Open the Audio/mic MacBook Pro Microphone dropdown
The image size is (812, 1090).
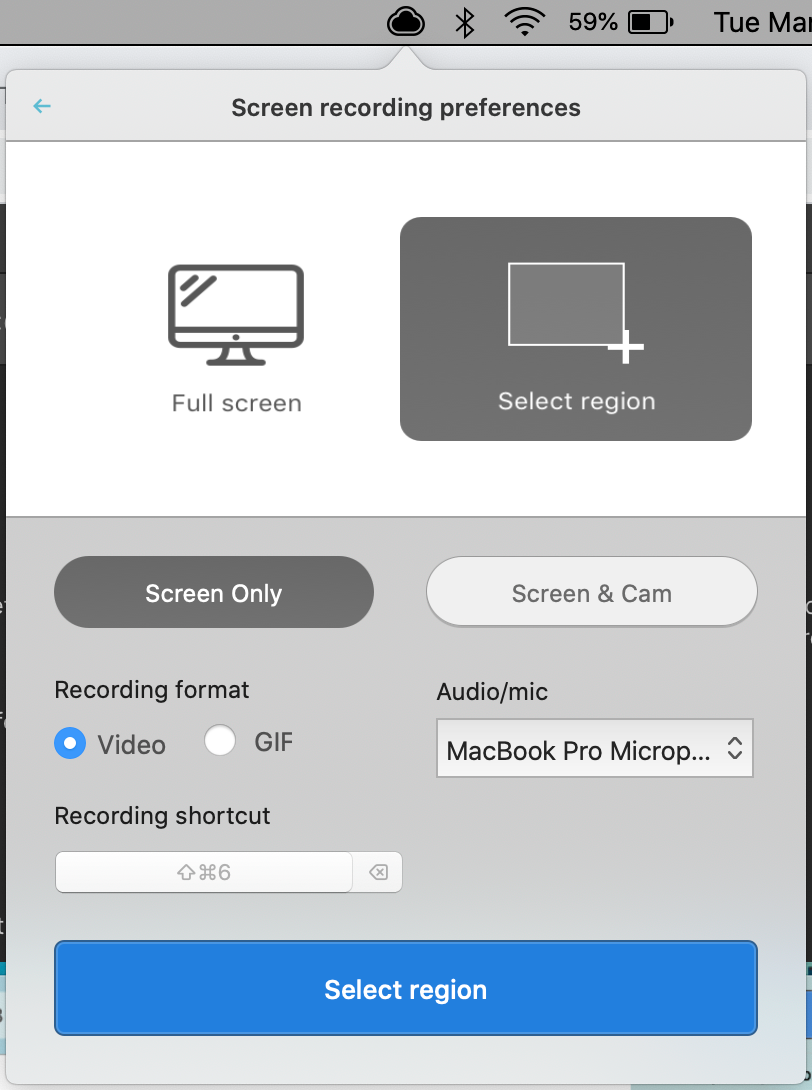click(x=594, y=749)
